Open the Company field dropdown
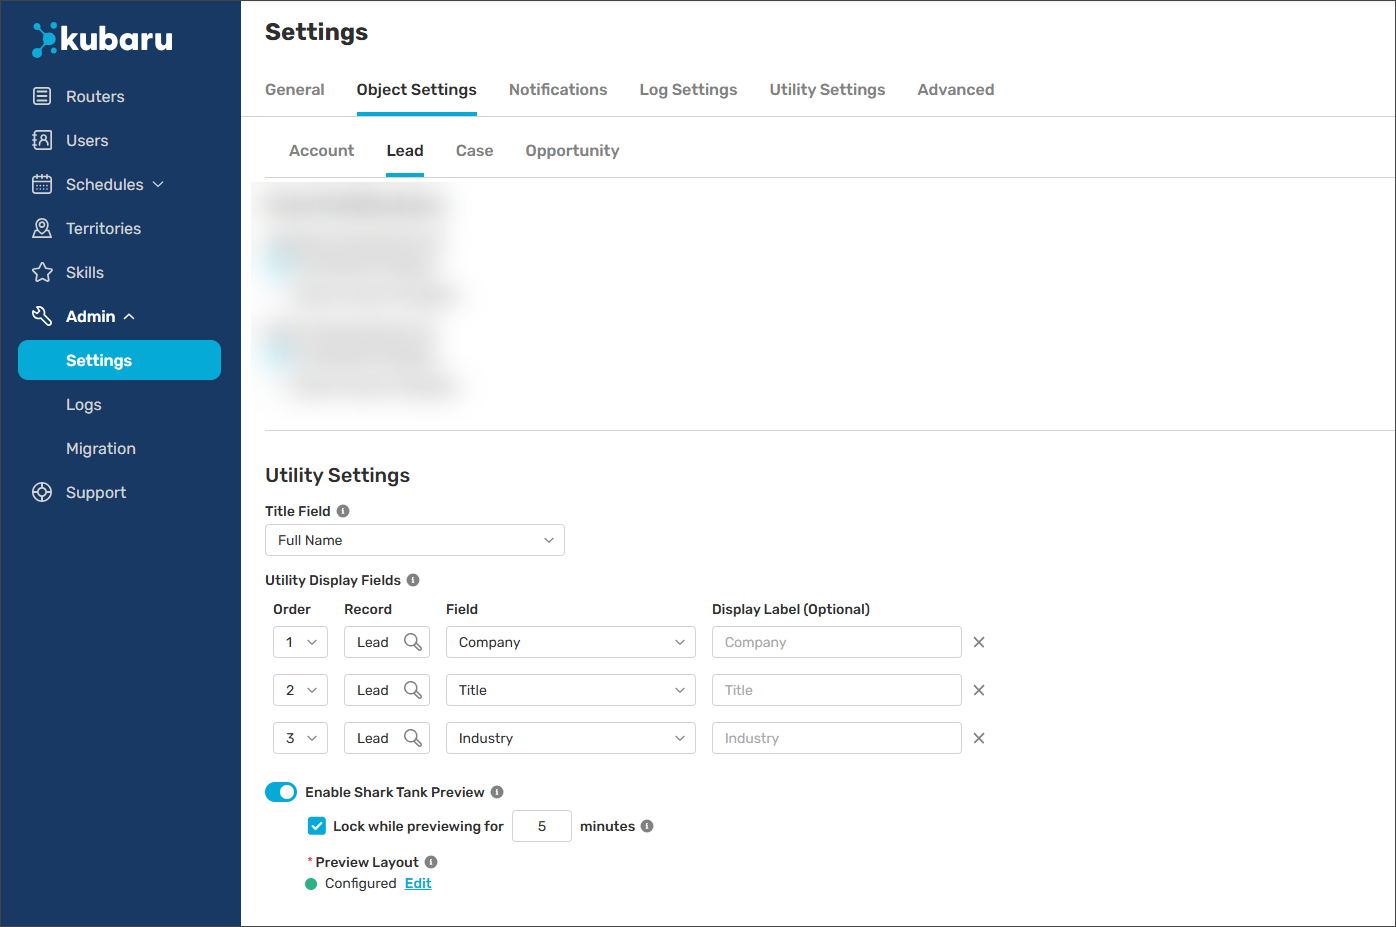 [x=570, y=642]
